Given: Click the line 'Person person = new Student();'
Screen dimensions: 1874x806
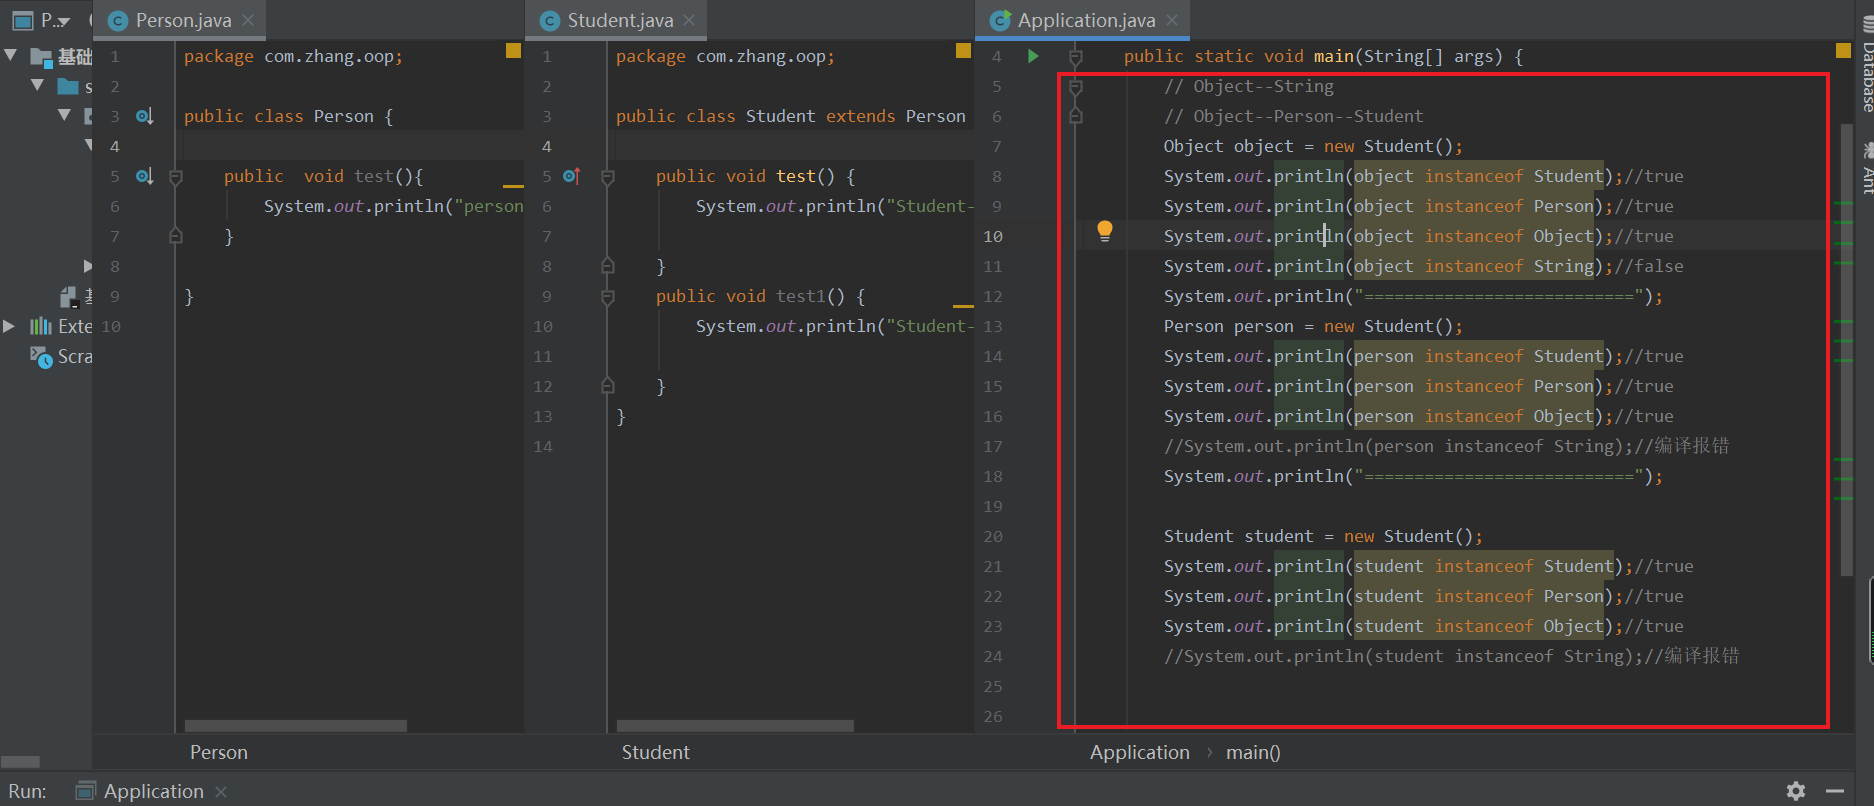Looking at the screenshot, I should pyautogui.click(x=1313, y=326).
